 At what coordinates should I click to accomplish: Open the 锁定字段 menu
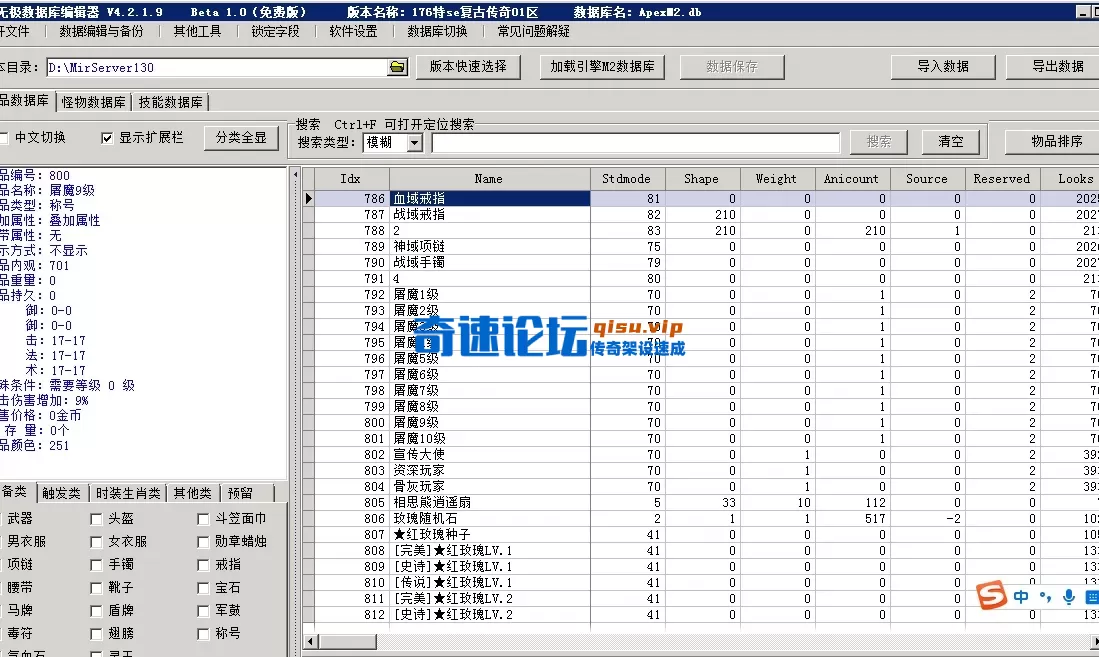coord(275,32)
